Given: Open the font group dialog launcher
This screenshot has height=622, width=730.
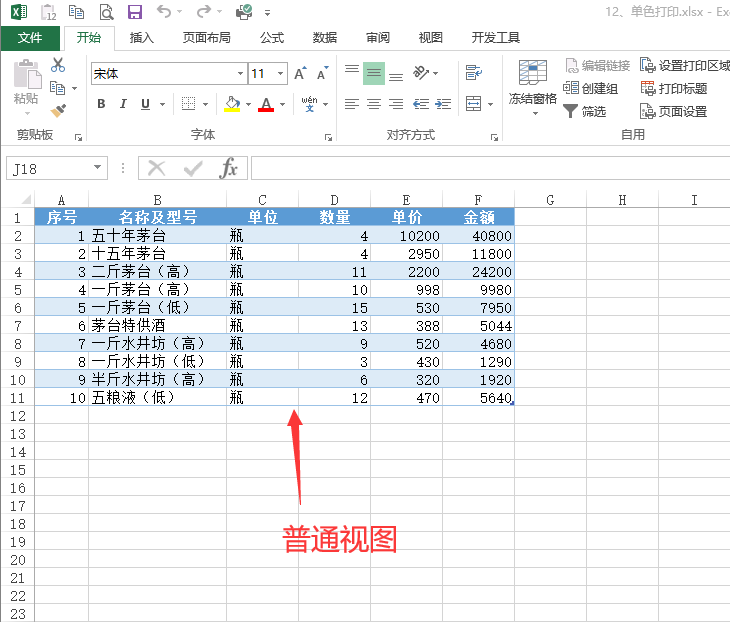Looking at the screenshot, I should [x=328, y=137].
